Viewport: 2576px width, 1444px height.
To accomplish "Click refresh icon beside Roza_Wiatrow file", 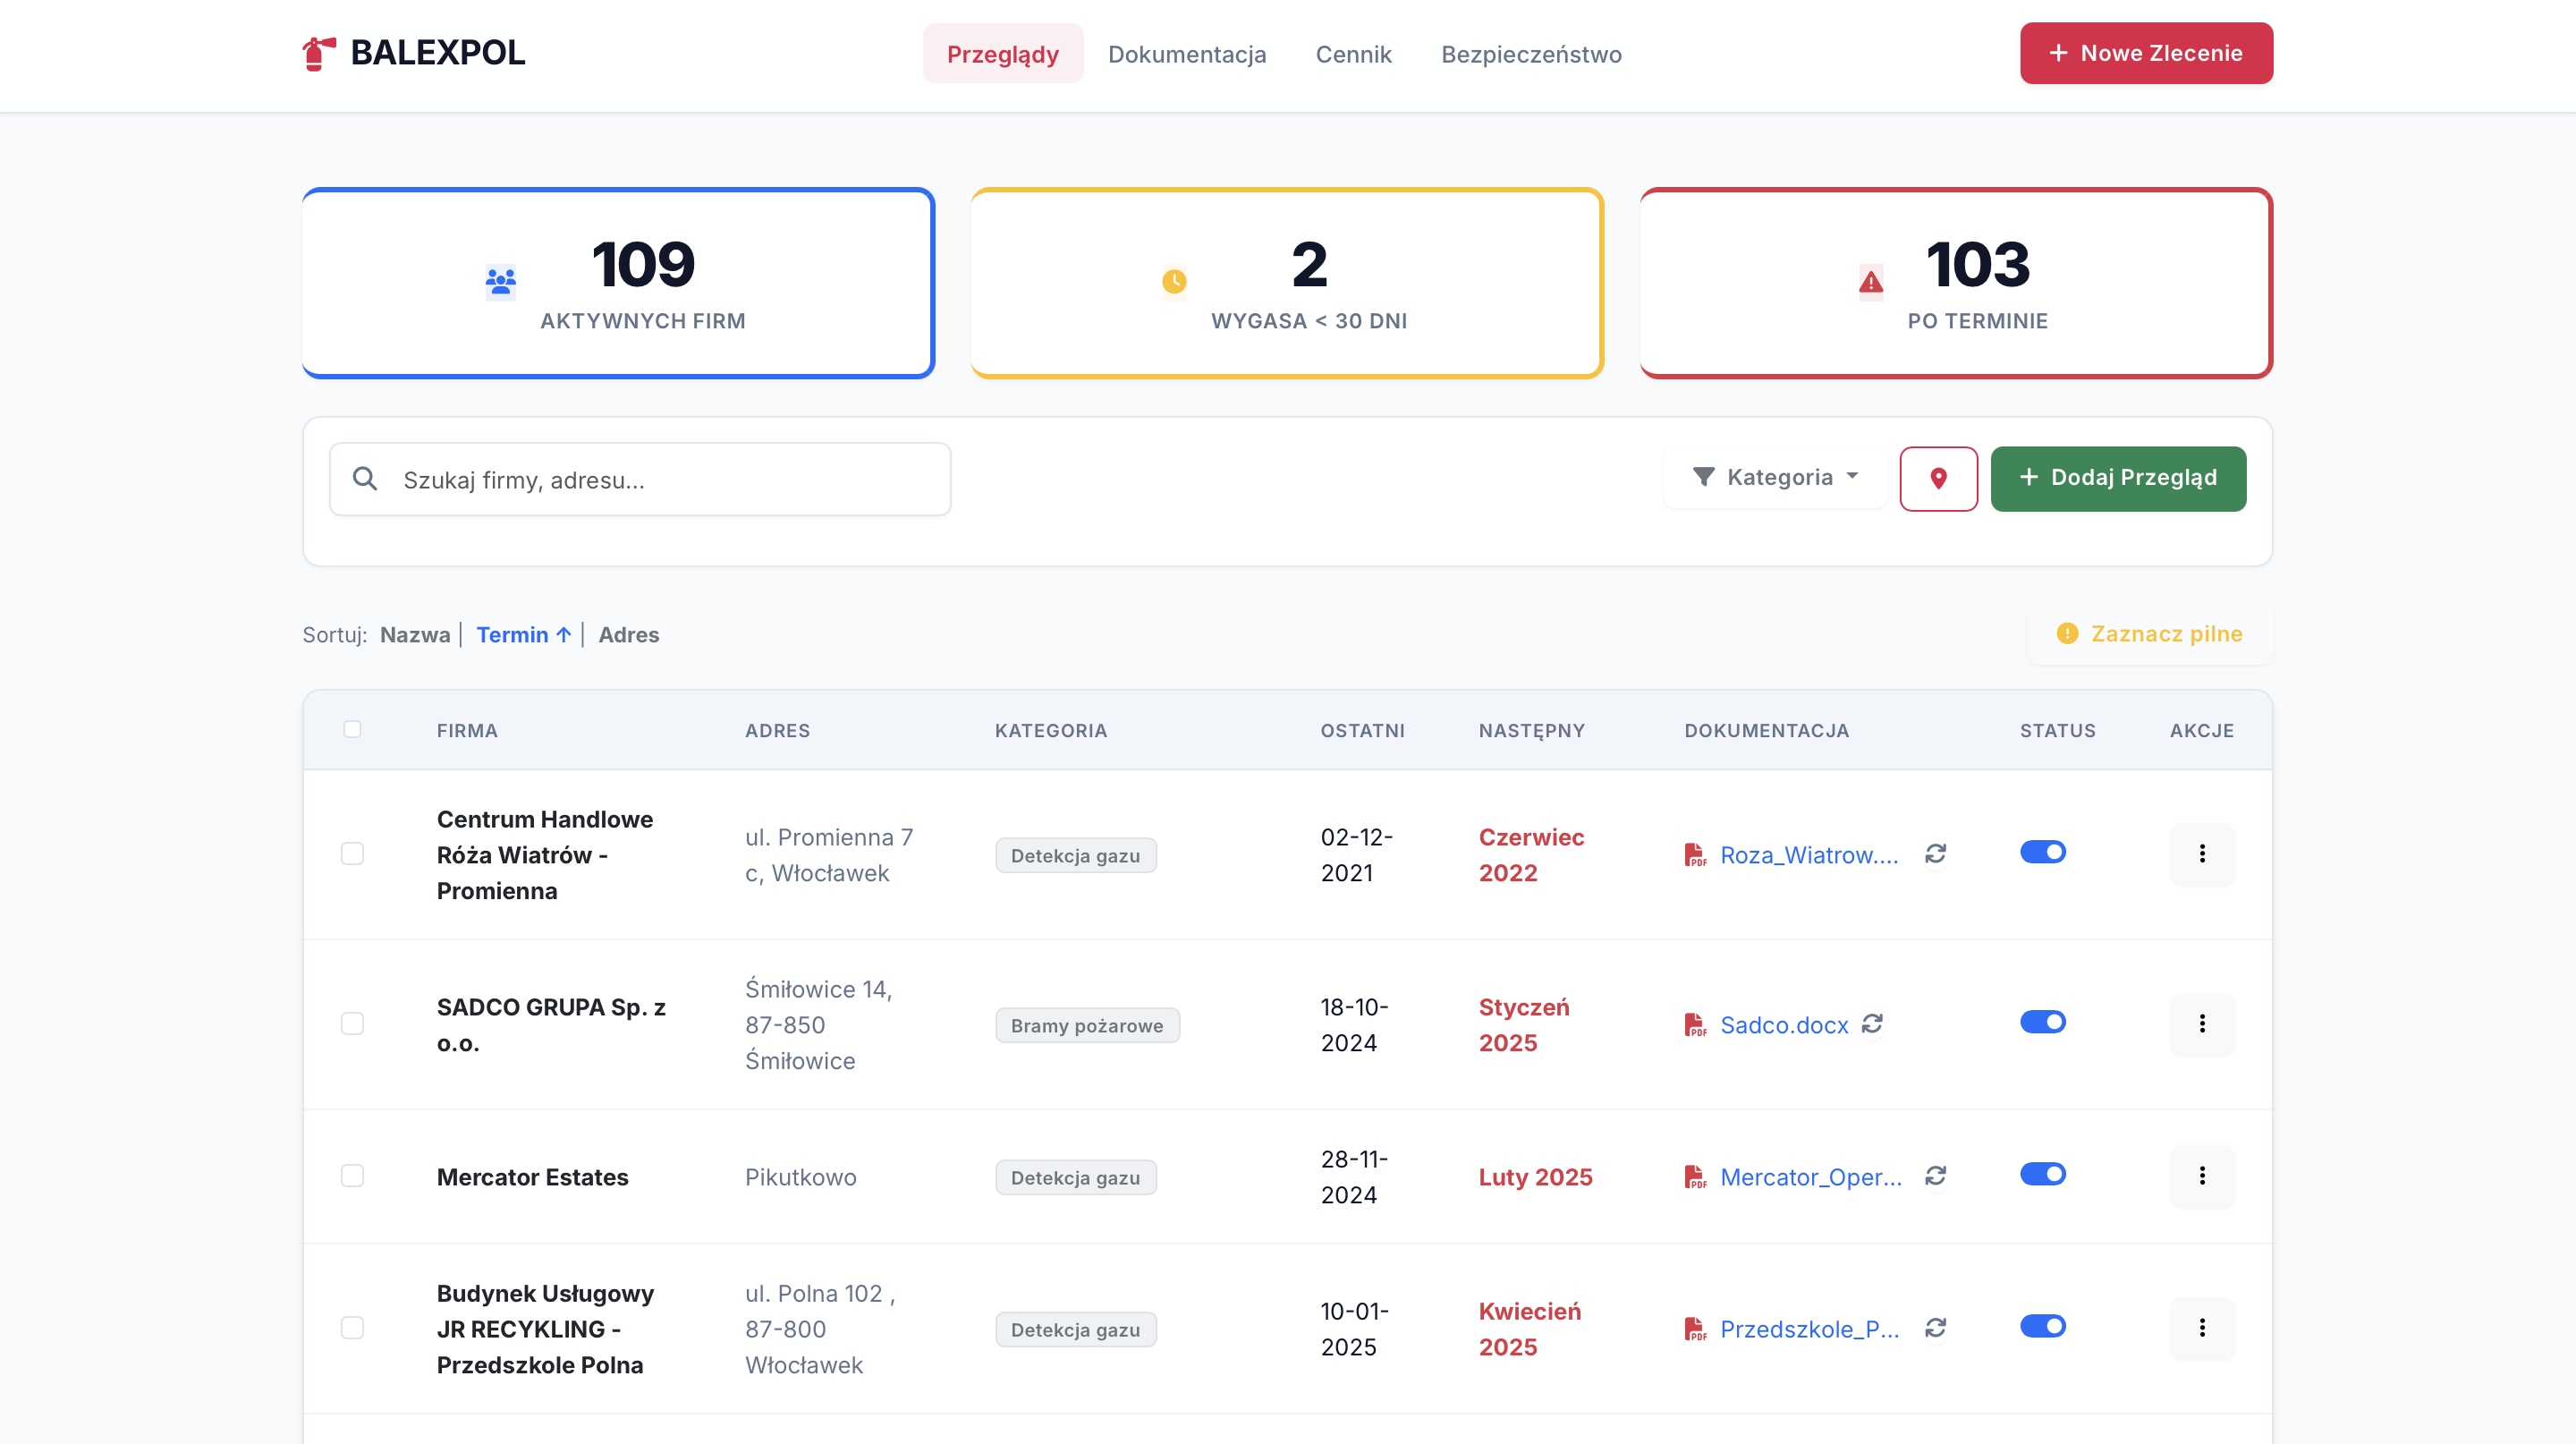I will coord(1935,853).
